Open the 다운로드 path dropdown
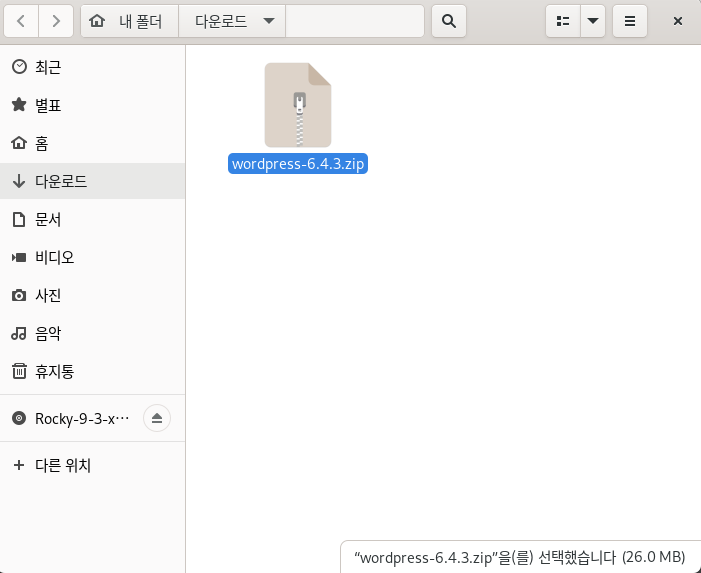 coord(232,21)
